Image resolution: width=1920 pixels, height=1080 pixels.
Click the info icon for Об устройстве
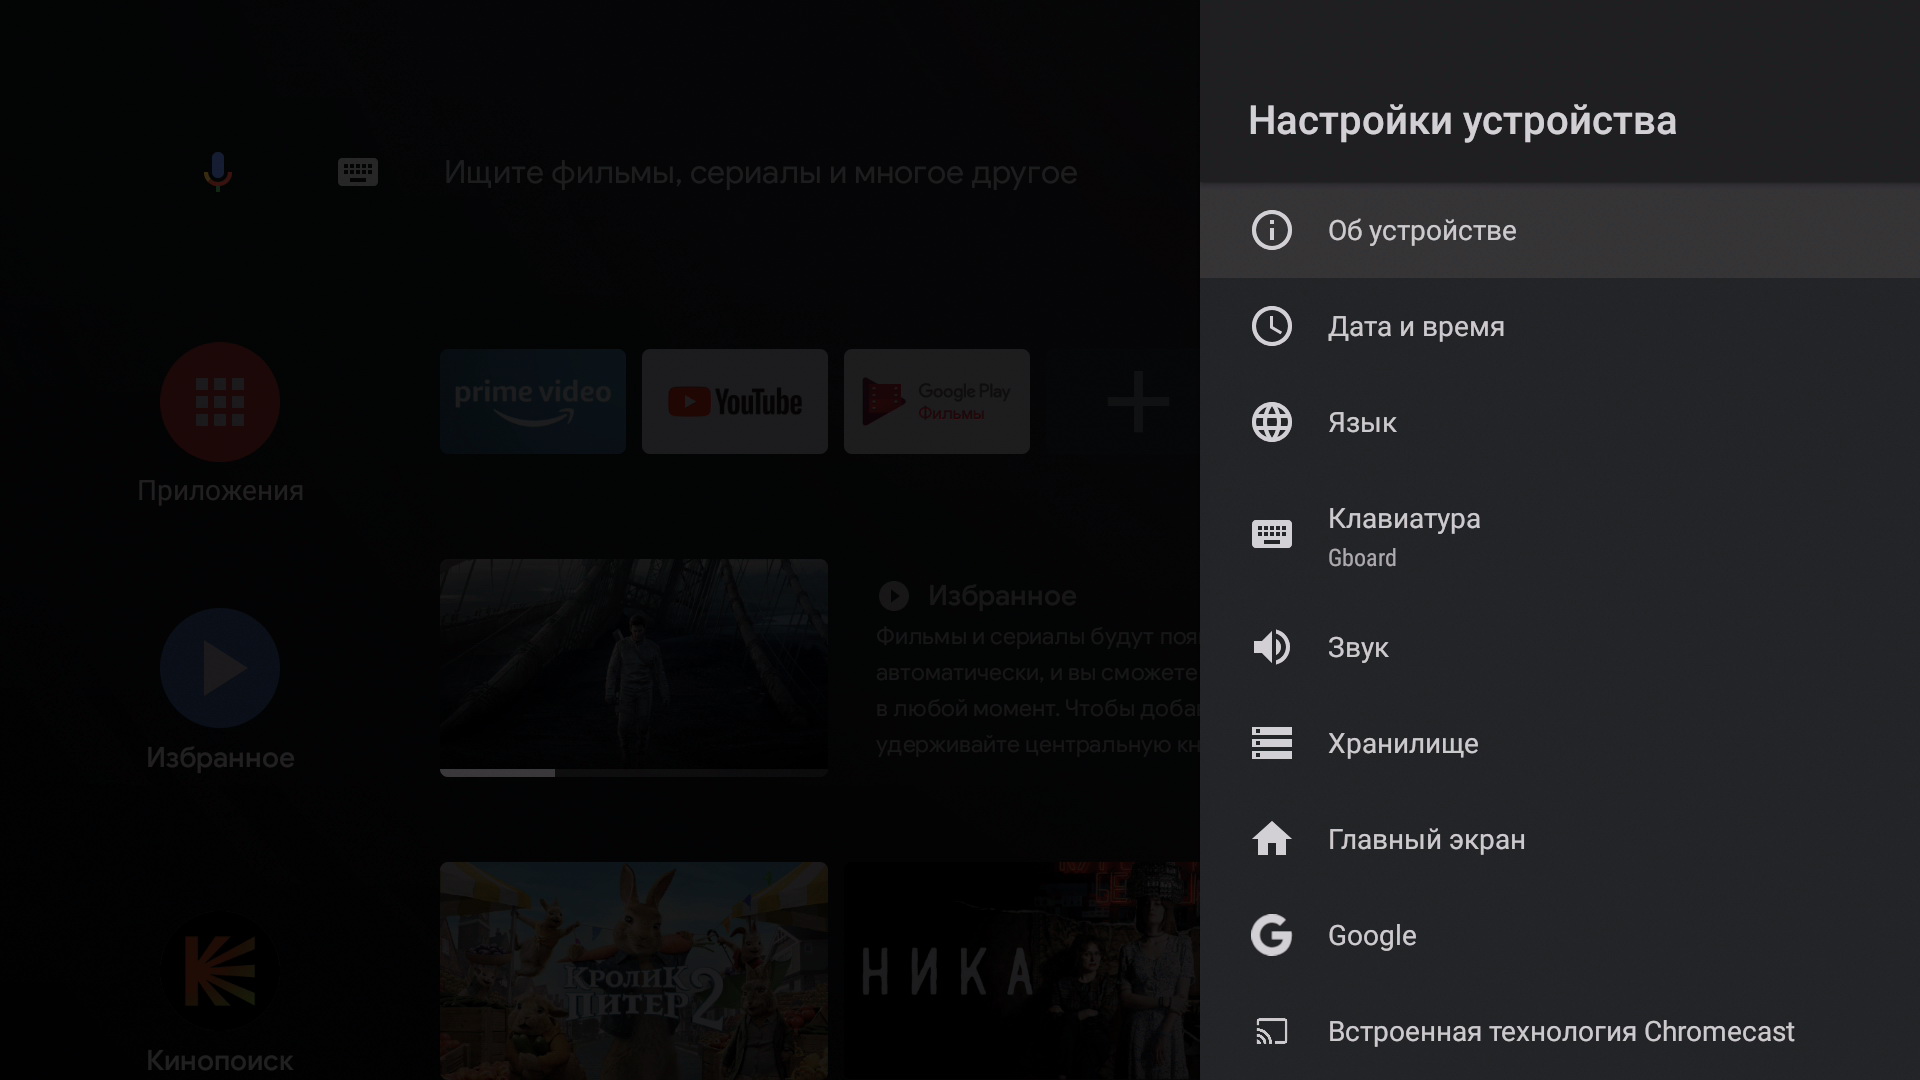coord(1271,230)
